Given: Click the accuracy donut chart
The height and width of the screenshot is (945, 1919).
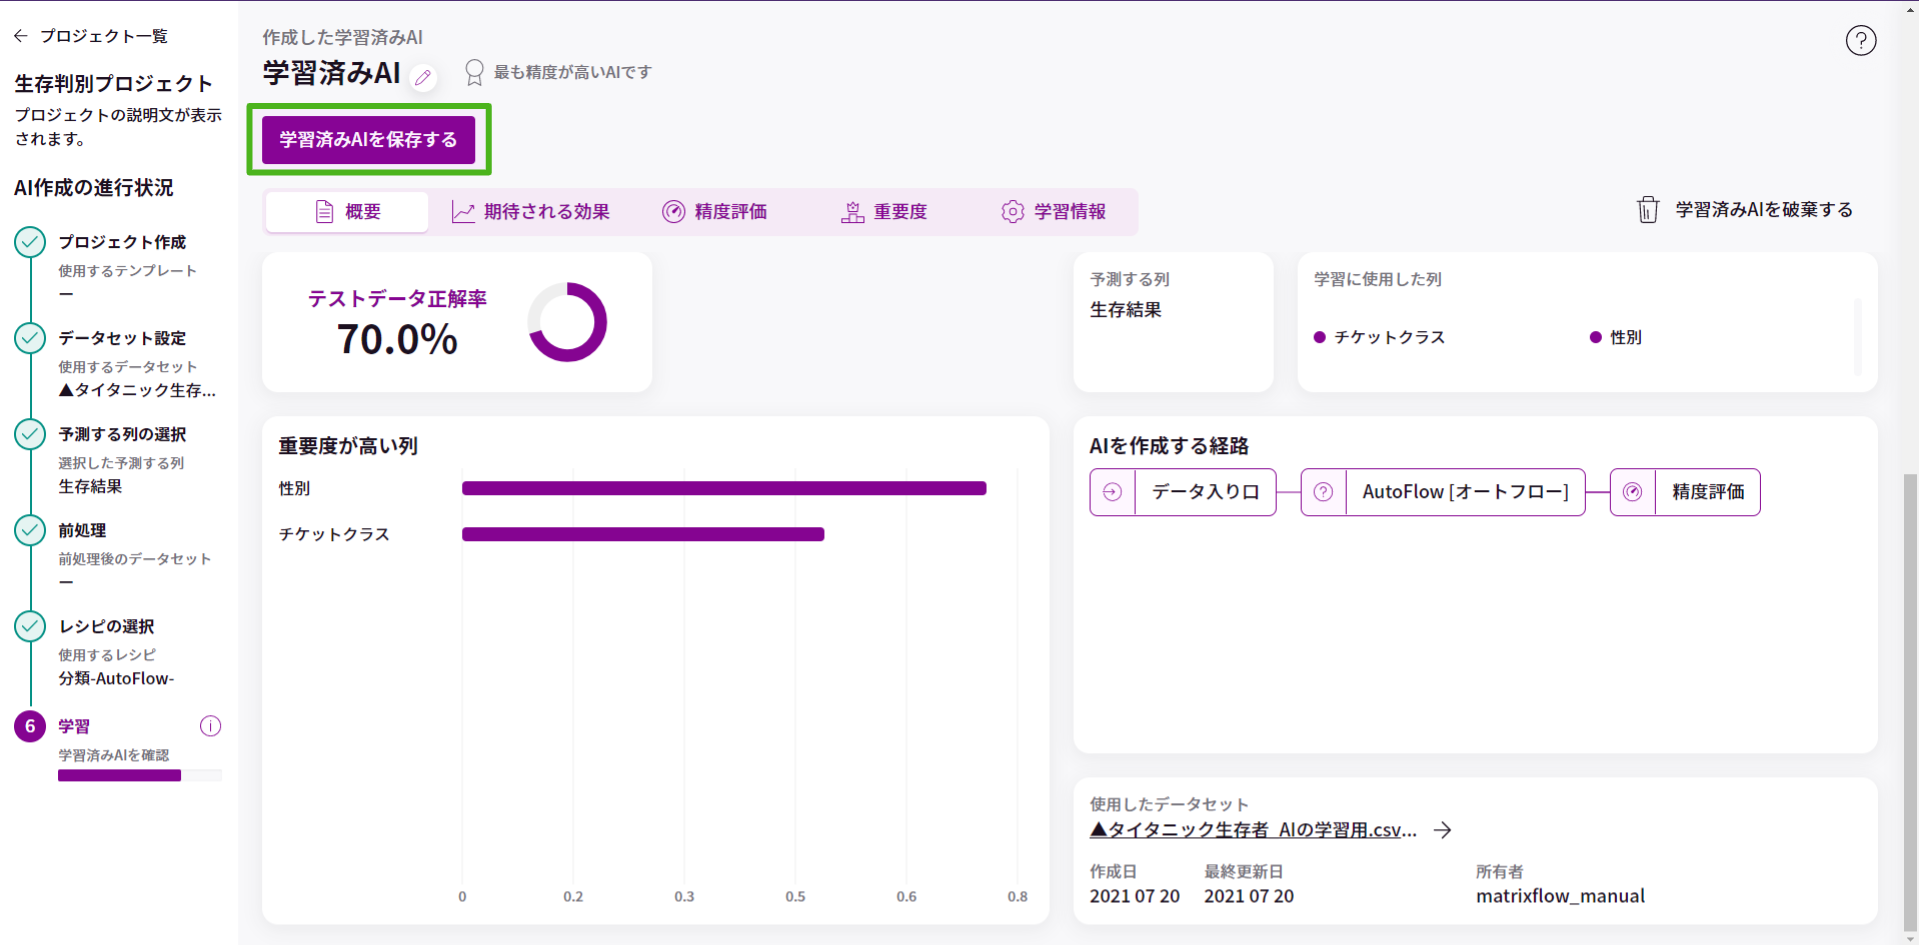Looking at the screenshot, I should 567,322.
